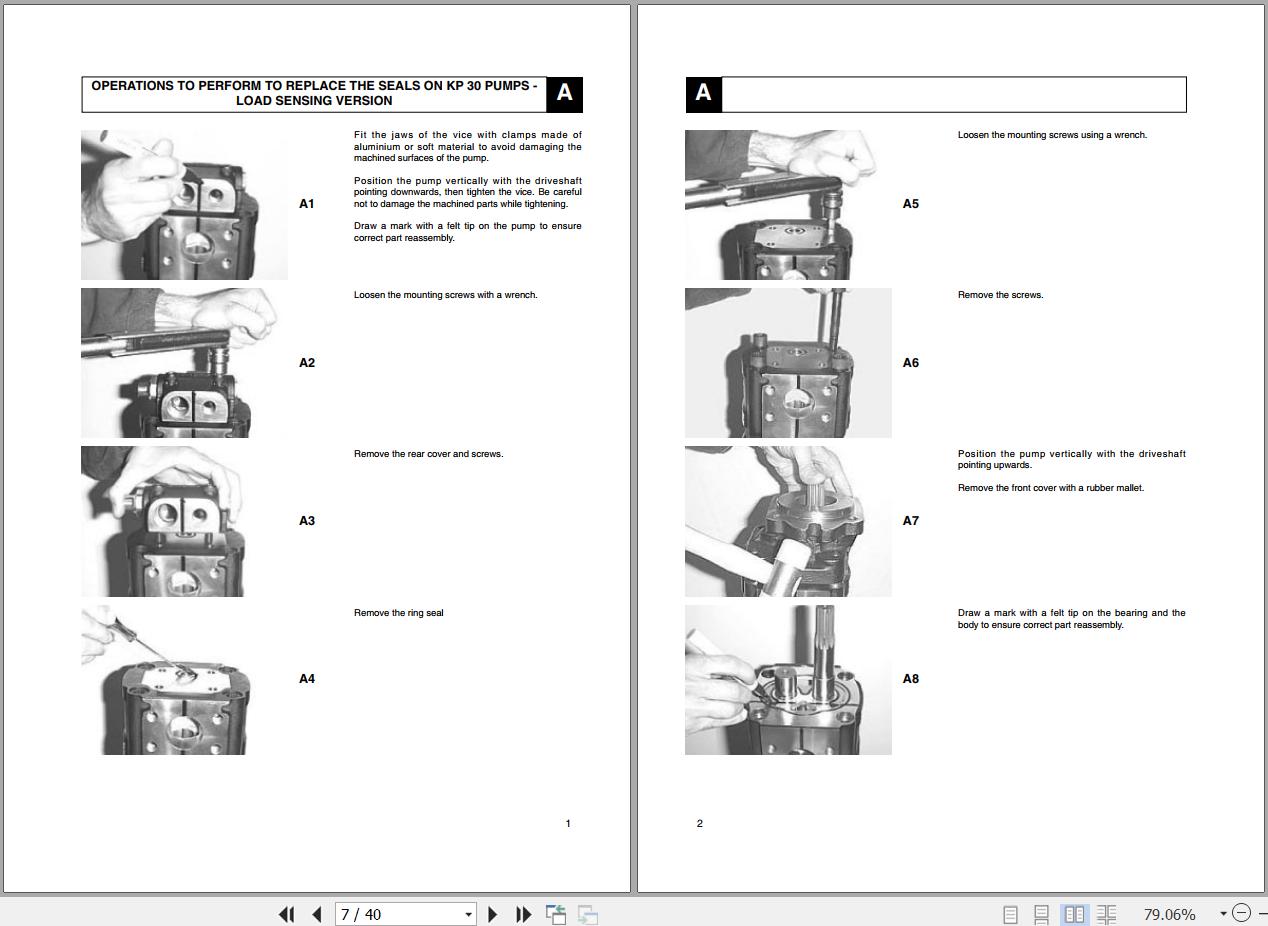Click the zoom out minus button
The height and width of the screenshot is (926, 1268).
click(x=1241, y=913)
